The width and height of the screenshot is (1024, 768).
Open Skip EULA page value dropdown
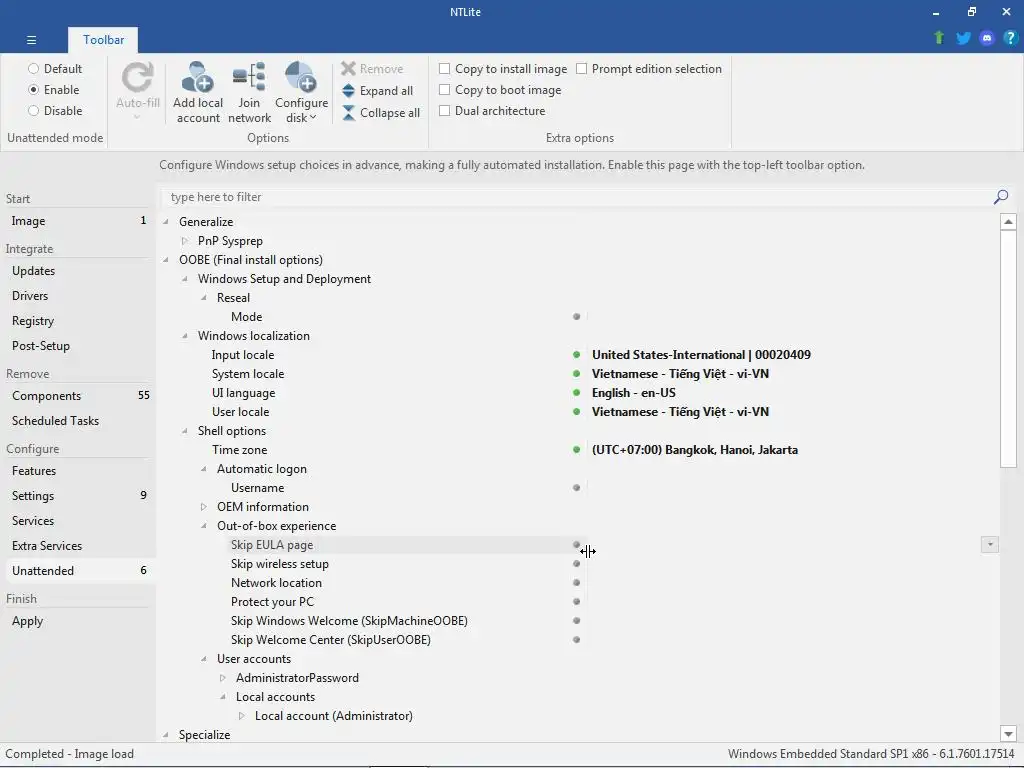(x=989, y=545)
